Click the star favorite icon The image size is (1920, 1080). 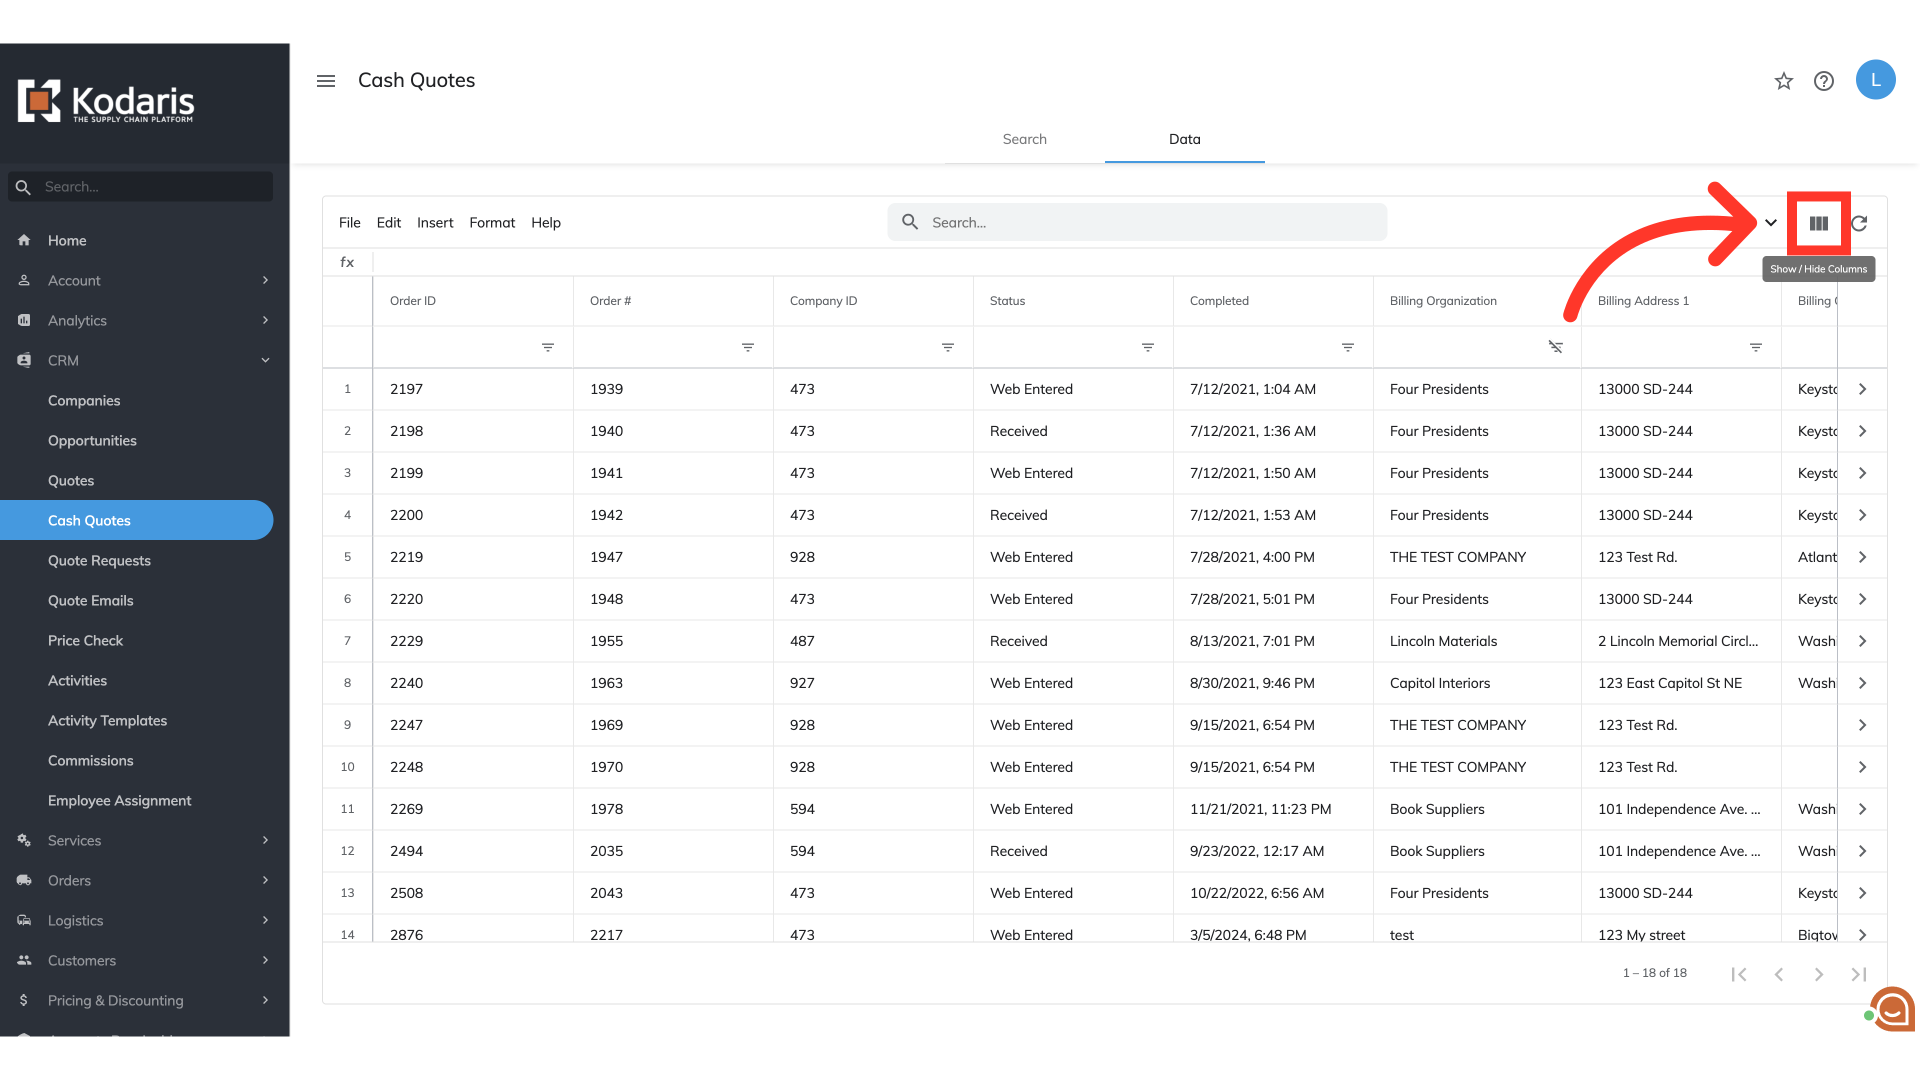1784,81
